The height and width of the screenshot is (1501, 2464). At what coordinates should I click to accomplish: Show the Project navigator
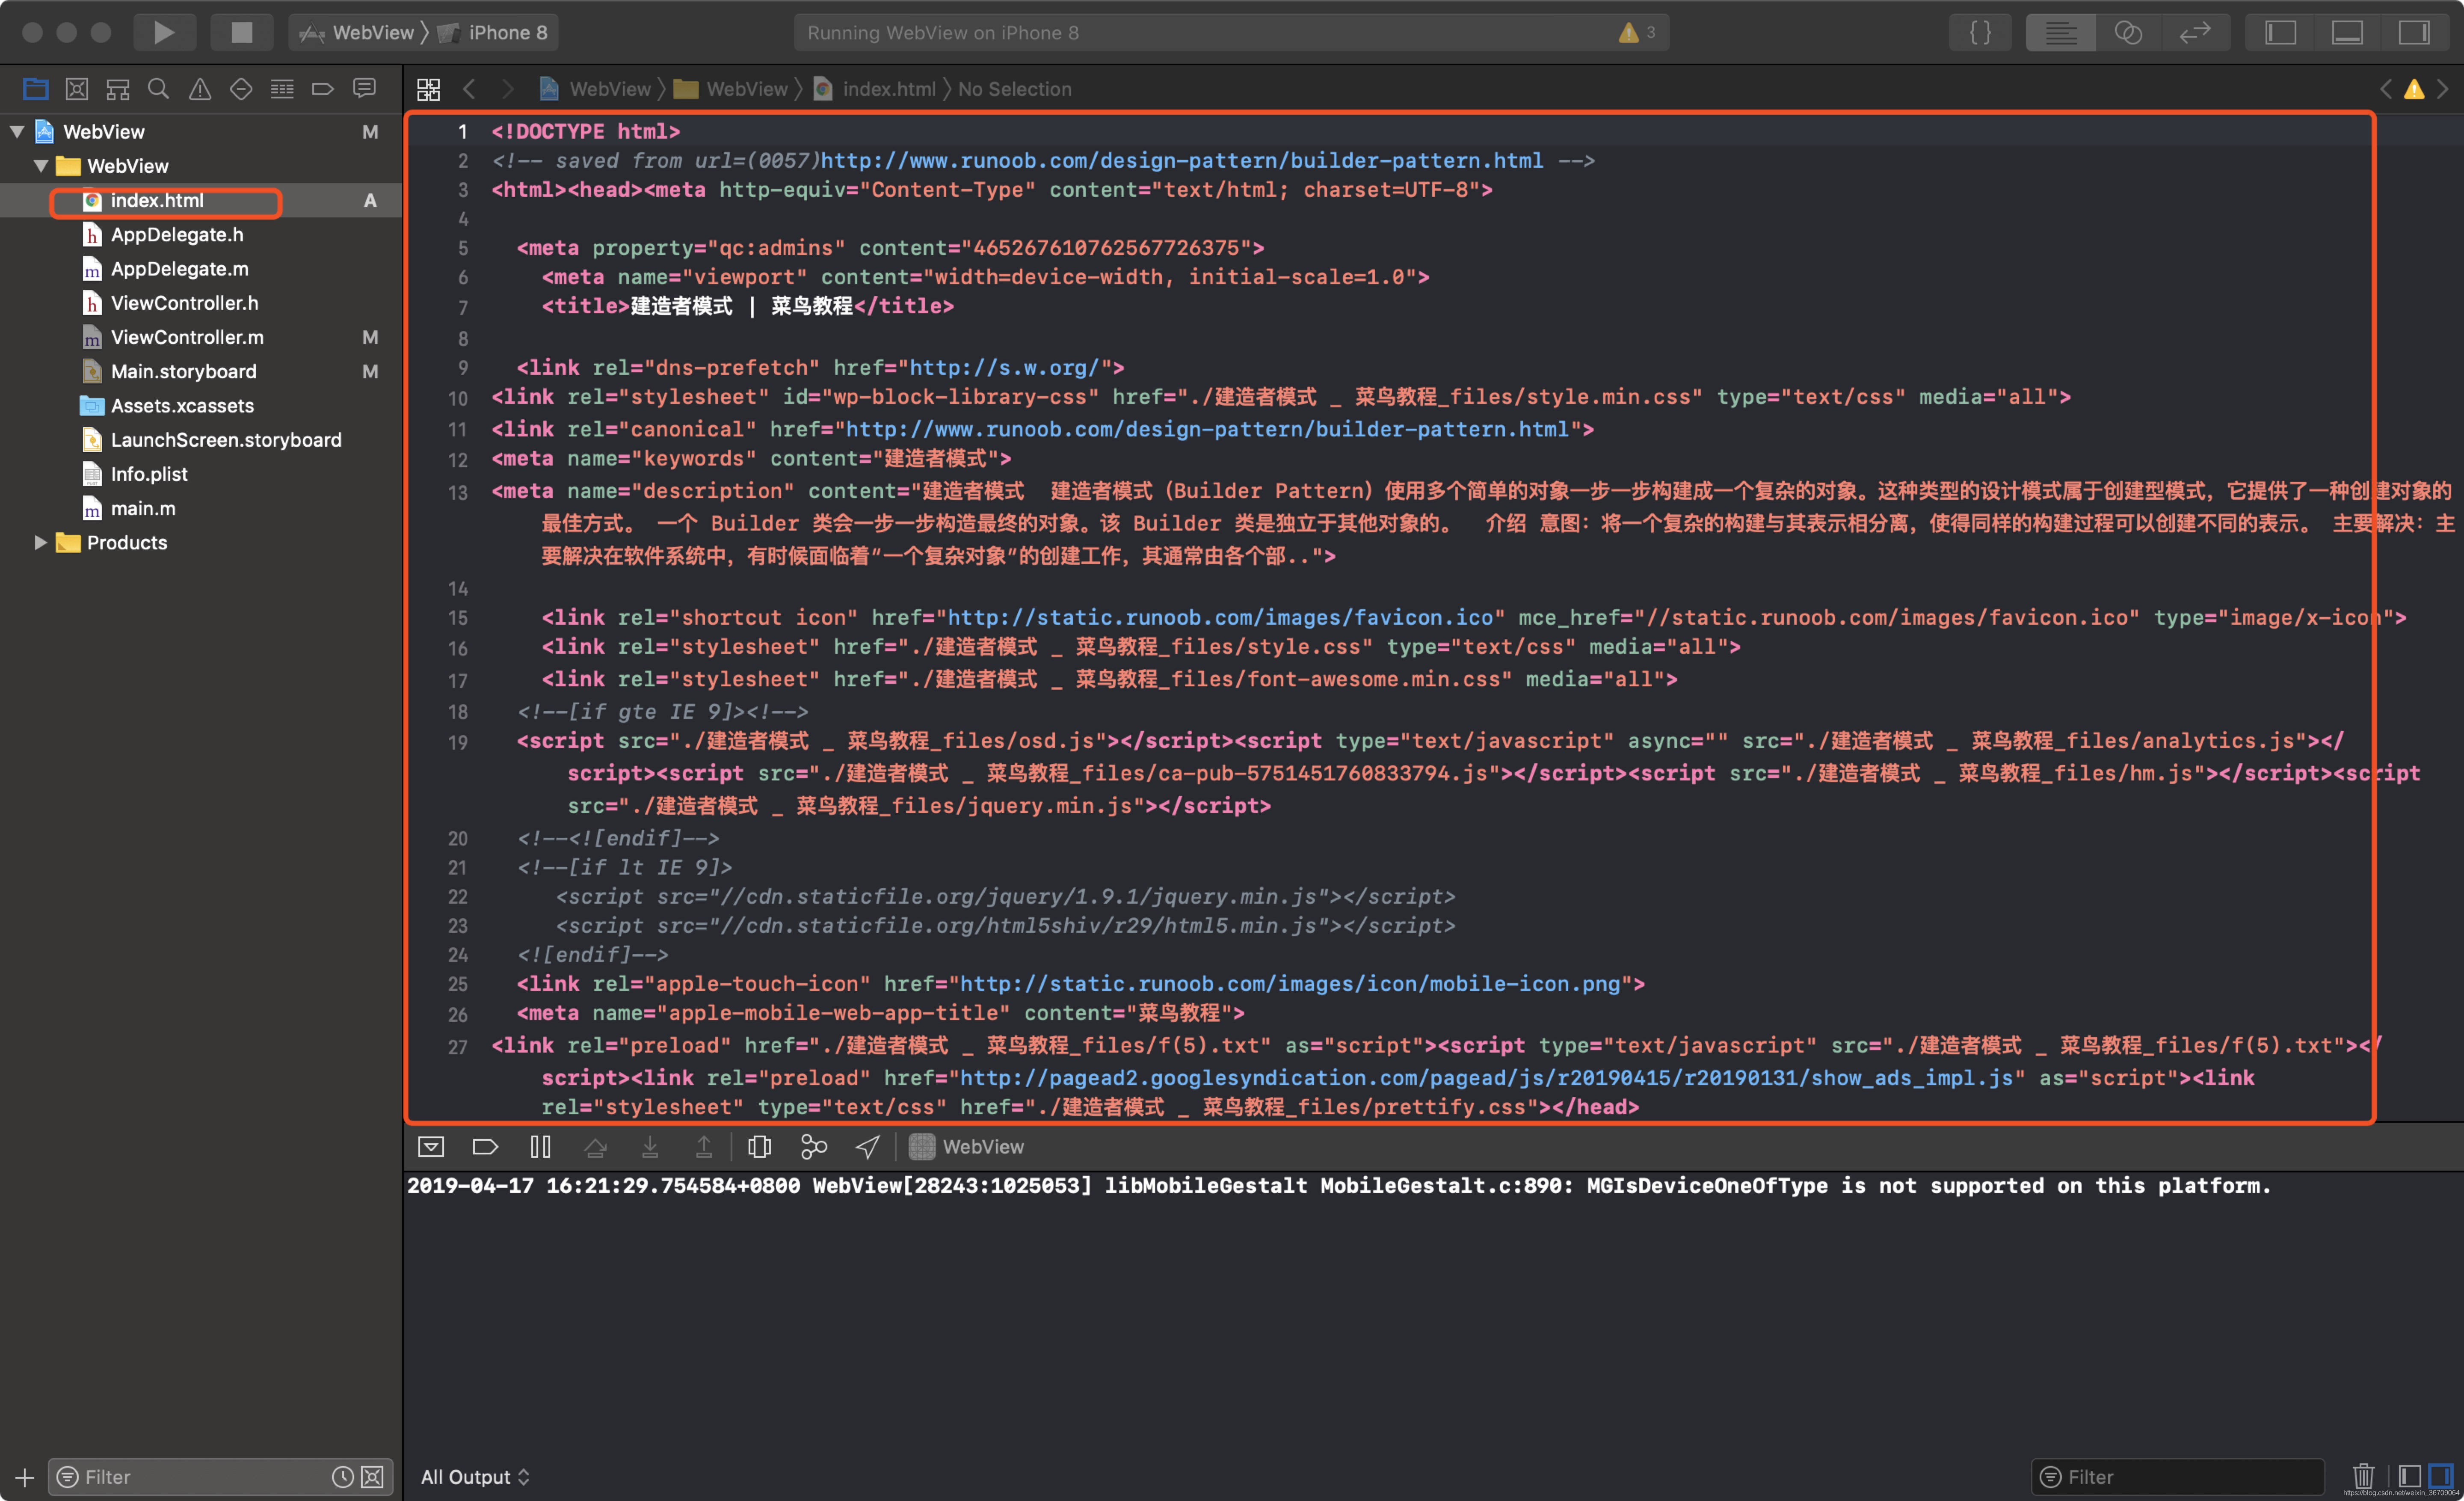tap(35, 89)
